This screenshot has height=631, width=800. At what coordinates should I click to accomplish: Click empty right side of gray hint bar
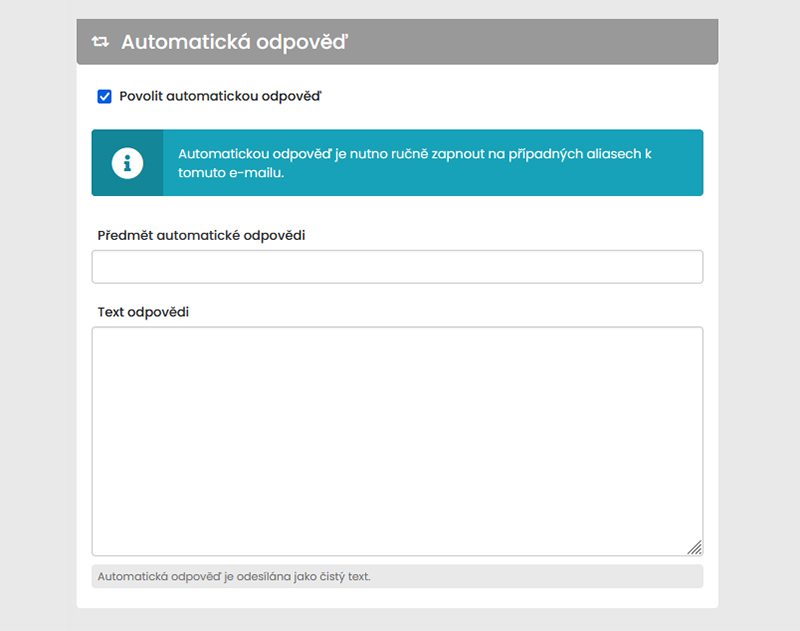[560, 577]
